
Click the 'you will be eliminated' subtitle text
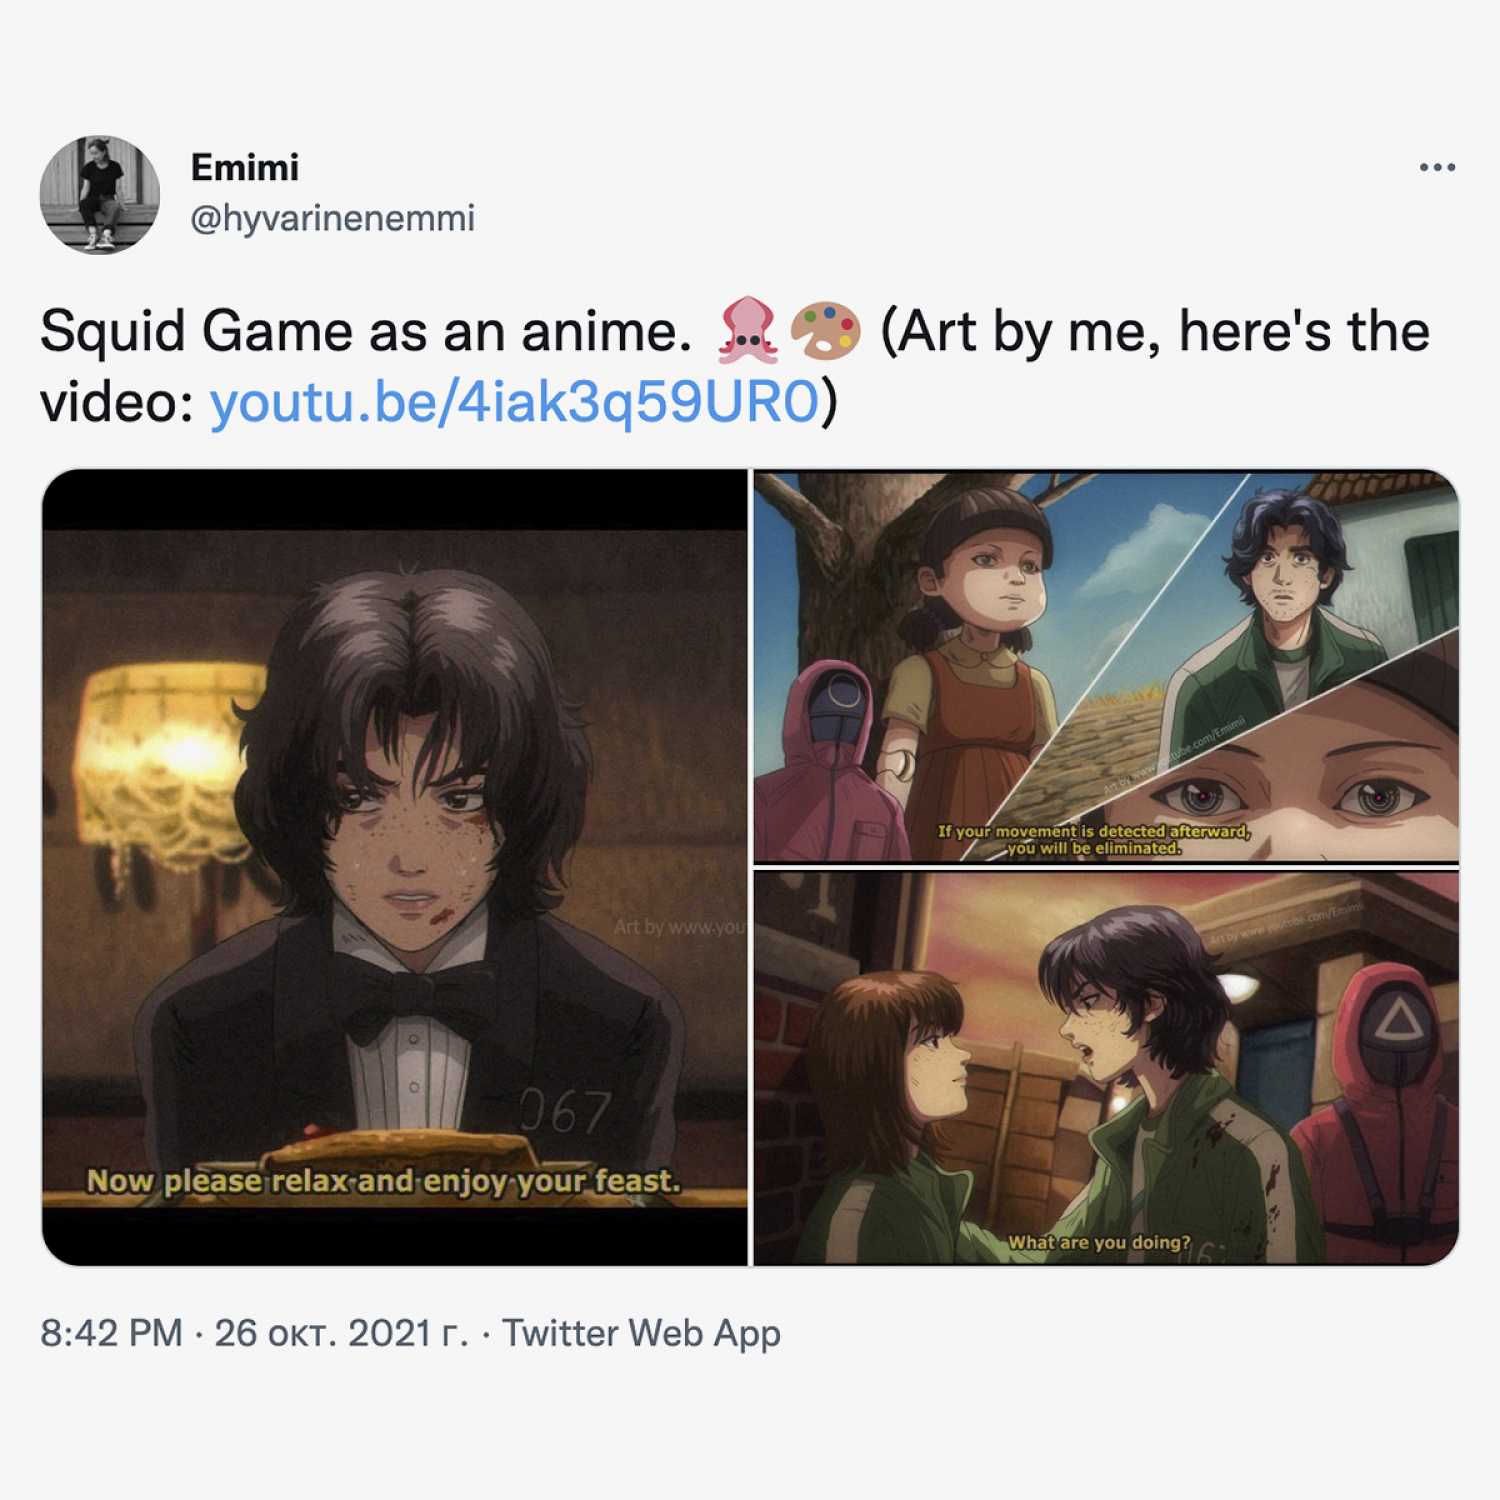[x=1094, y=848]
